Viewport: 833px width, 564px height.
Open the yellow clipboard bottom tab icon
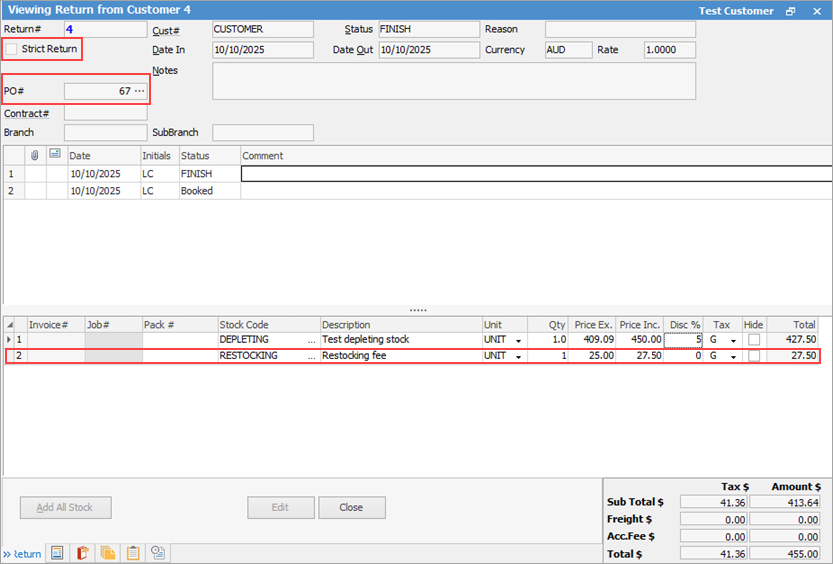tap(133, 553)
